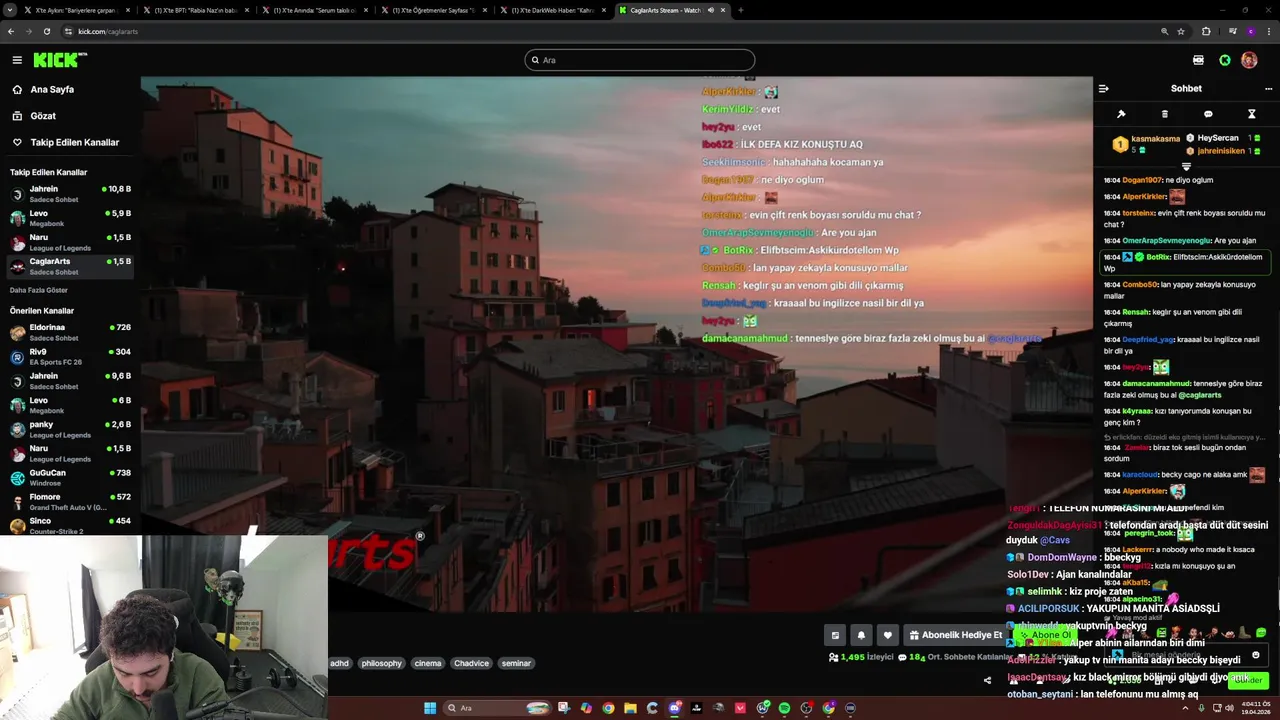This screenshot has height=720, width=1280.
Task: Switch to the 'Rabia Naz' browser tab
Action: pyautogui.click(x=195, y=10)
